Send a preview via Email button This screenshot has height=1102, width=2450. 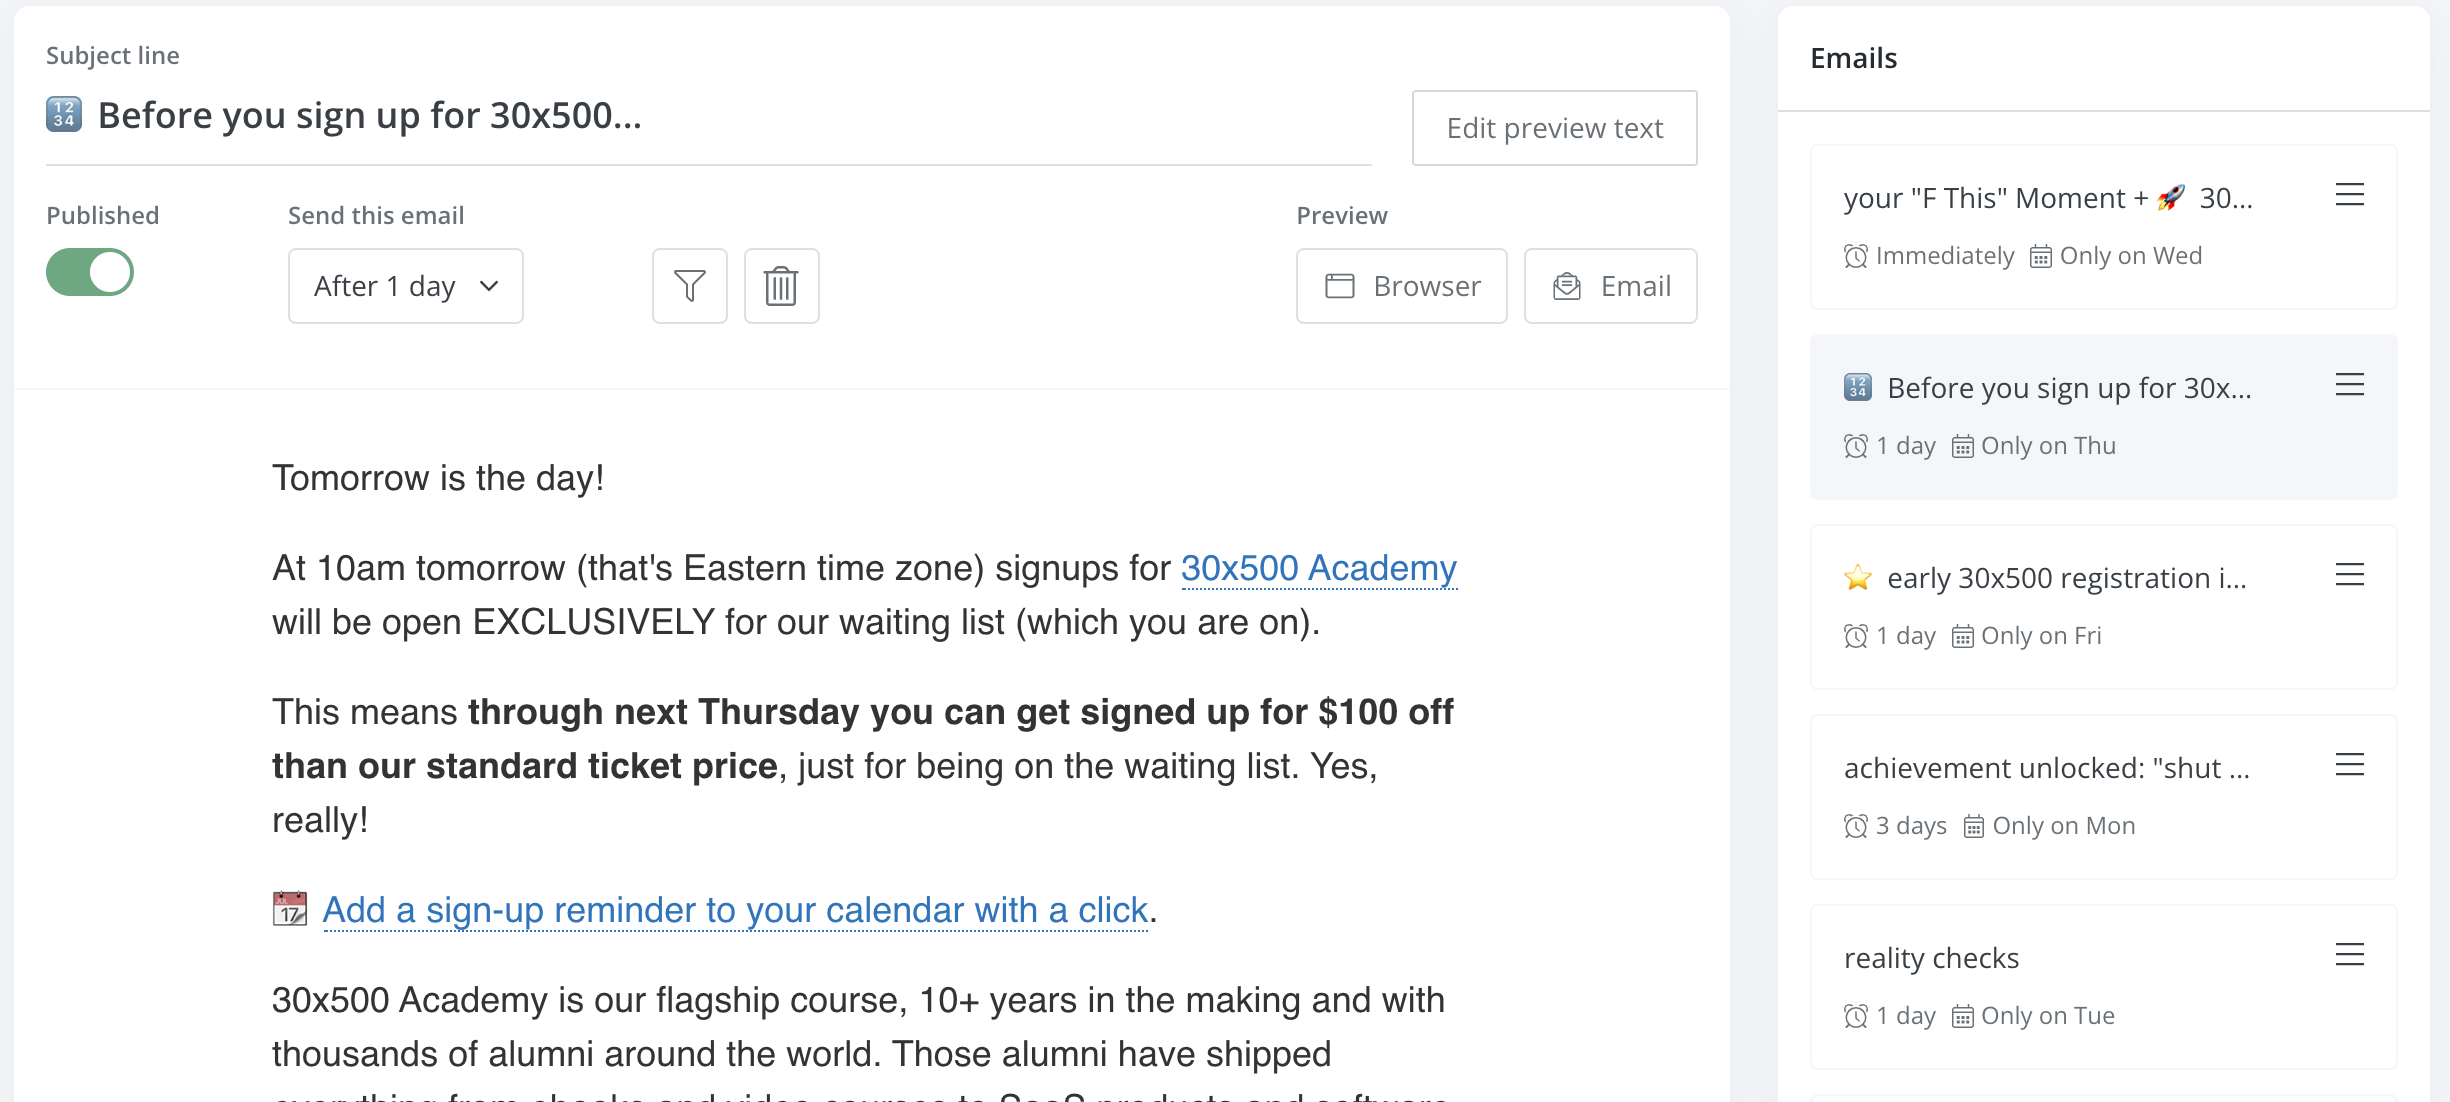point(1610,286)
